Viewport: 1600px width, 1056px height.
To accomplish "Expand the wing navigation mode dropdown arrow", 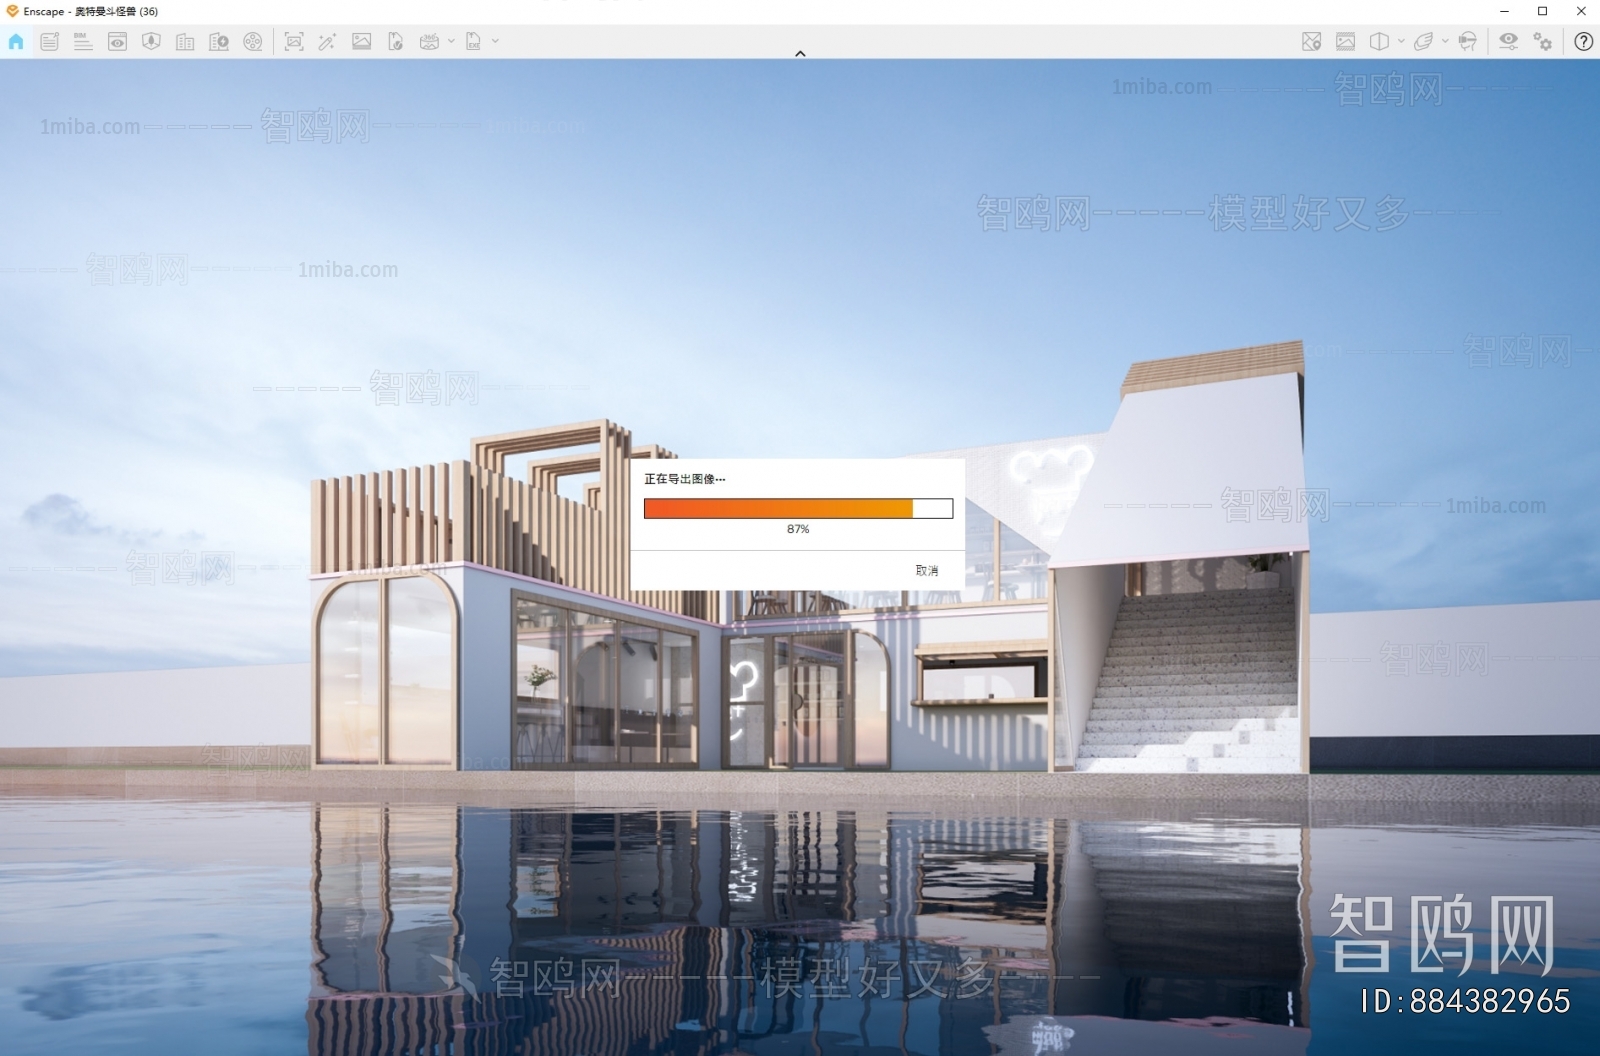I will 1445,41.
